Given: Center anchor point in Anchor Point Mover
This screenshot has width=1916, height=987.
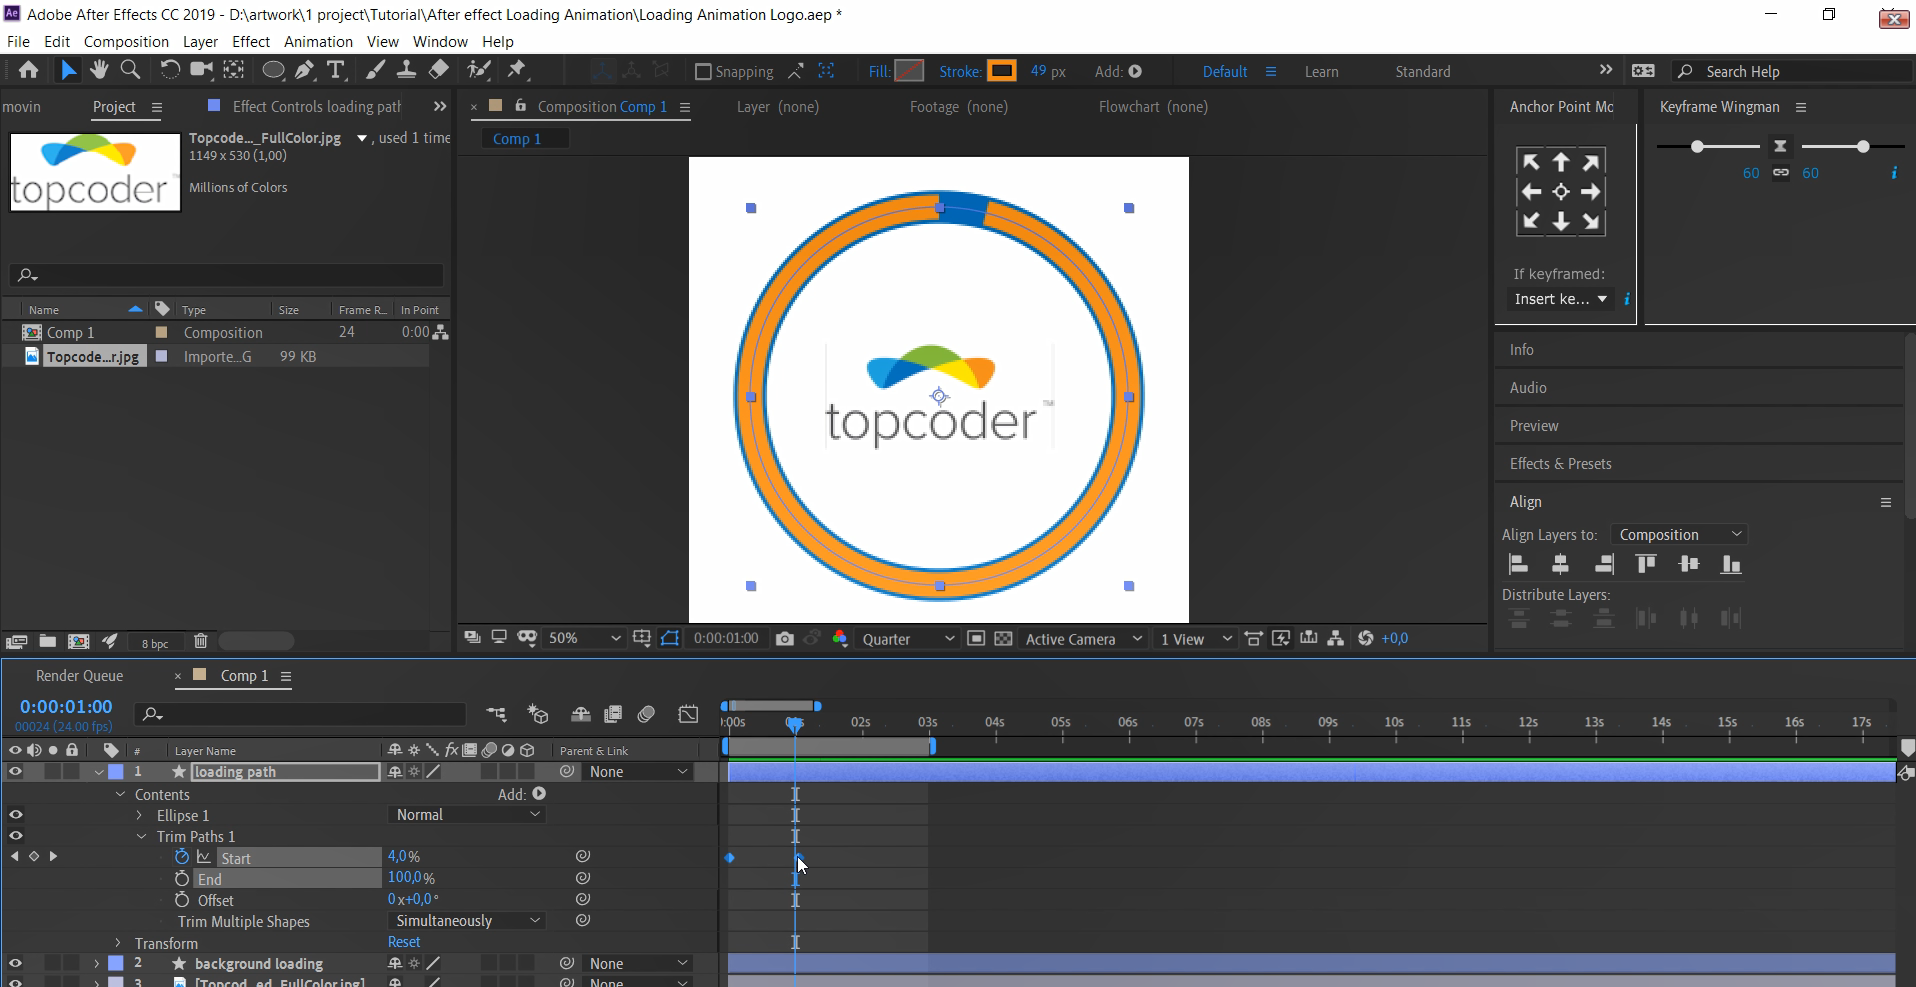Looking at the screenshot, I should (1561, 191).
